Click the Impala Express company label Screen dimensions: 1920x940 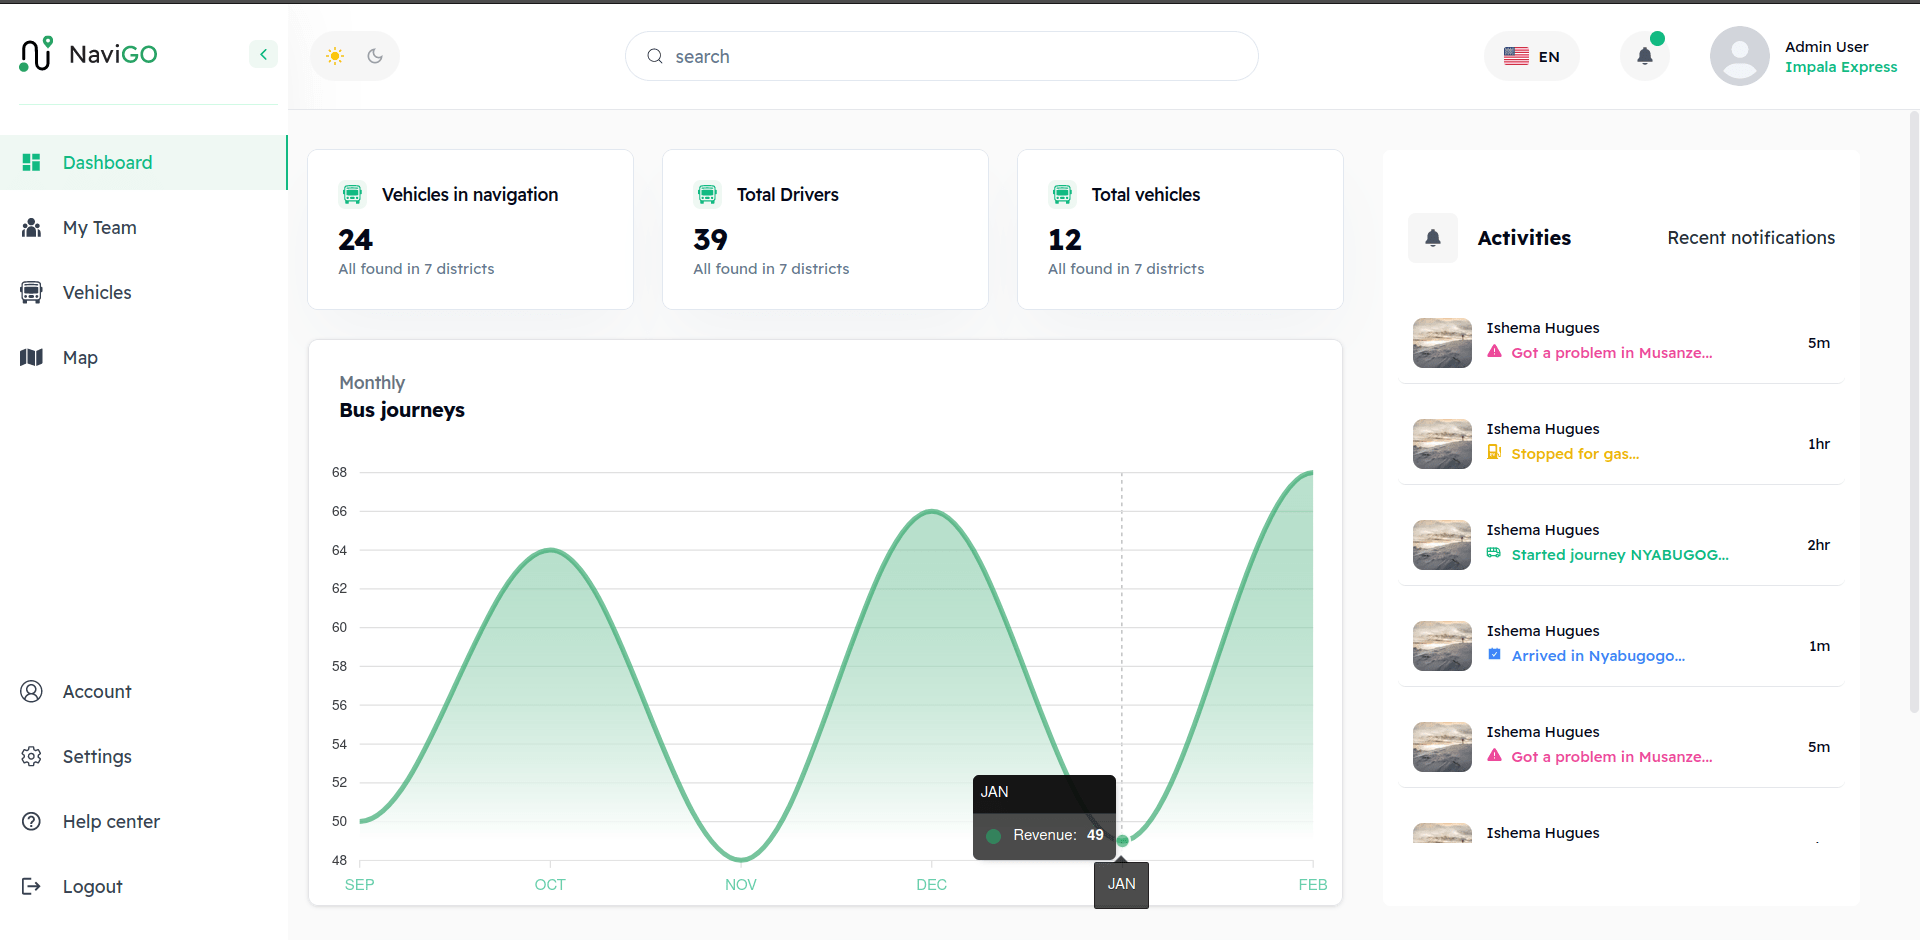[1841, 67]
